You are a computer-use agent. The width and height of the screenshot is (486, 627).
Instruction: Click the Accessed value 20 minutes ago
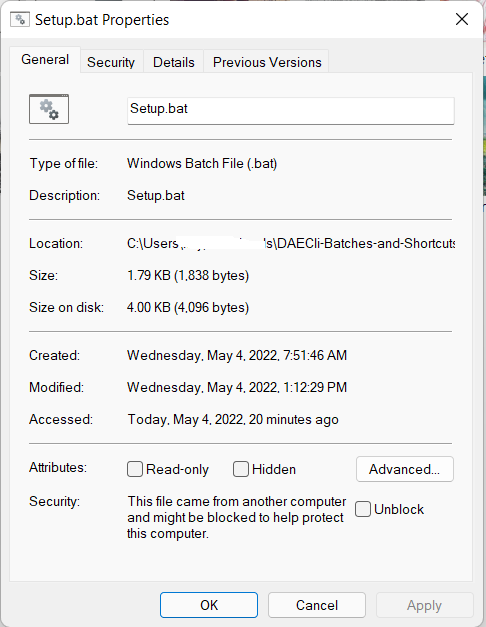233,419
